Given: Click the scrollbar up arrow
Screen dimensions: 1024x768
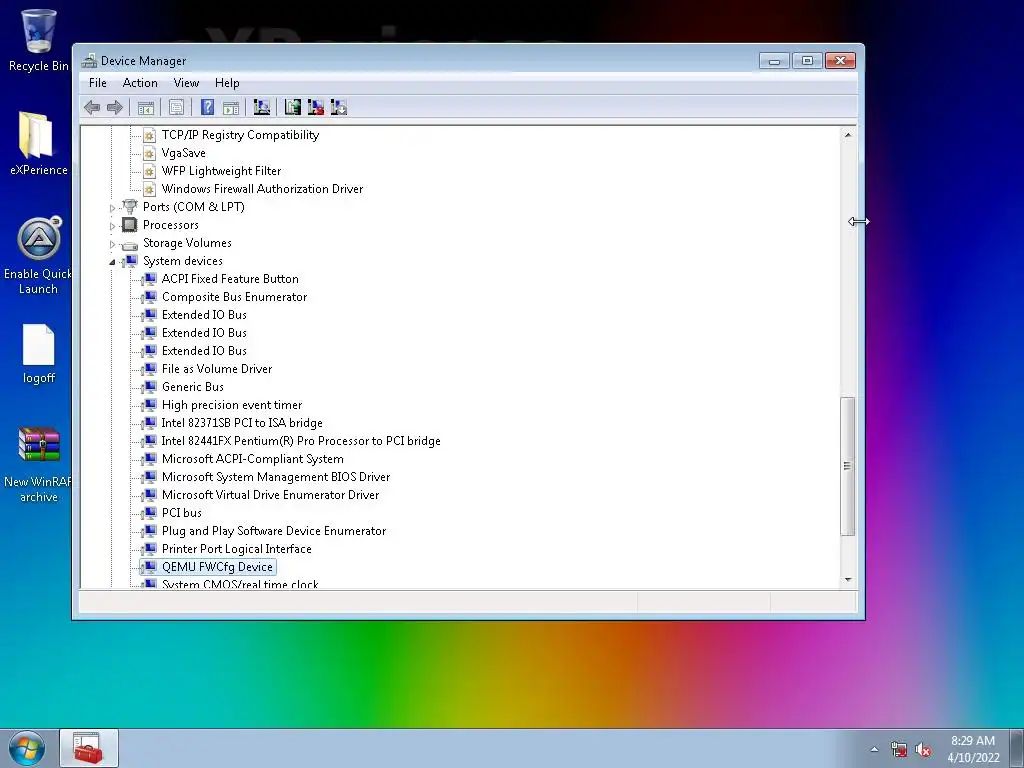Looking at the screenshot, I should click(x=848, y=135).
